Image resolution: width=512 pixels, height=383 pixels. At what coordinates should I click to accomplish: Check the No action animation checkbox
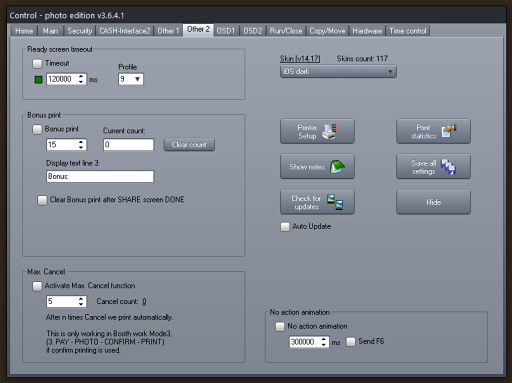[280, 326]
